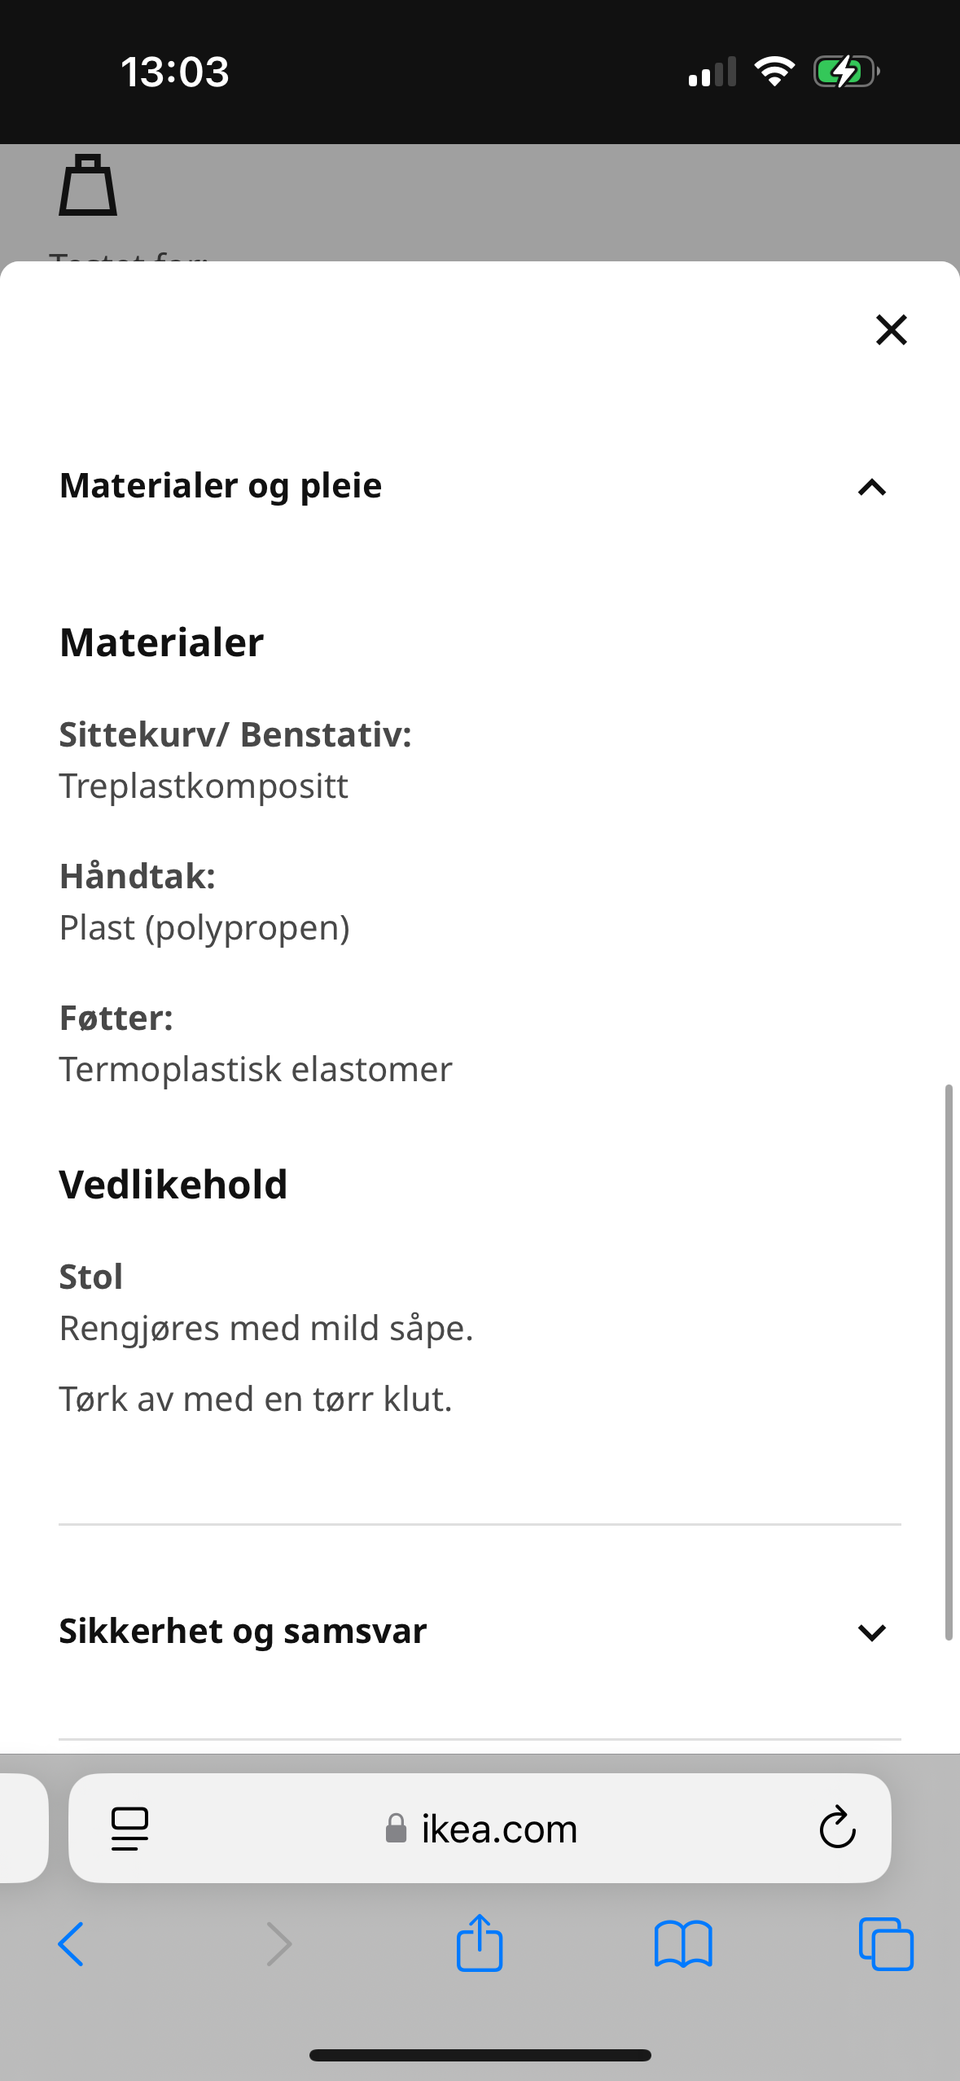This screenshot has height=2081, width=960.
Task: Open the page formatting options menu
Action: click(x=129, y=1828)
